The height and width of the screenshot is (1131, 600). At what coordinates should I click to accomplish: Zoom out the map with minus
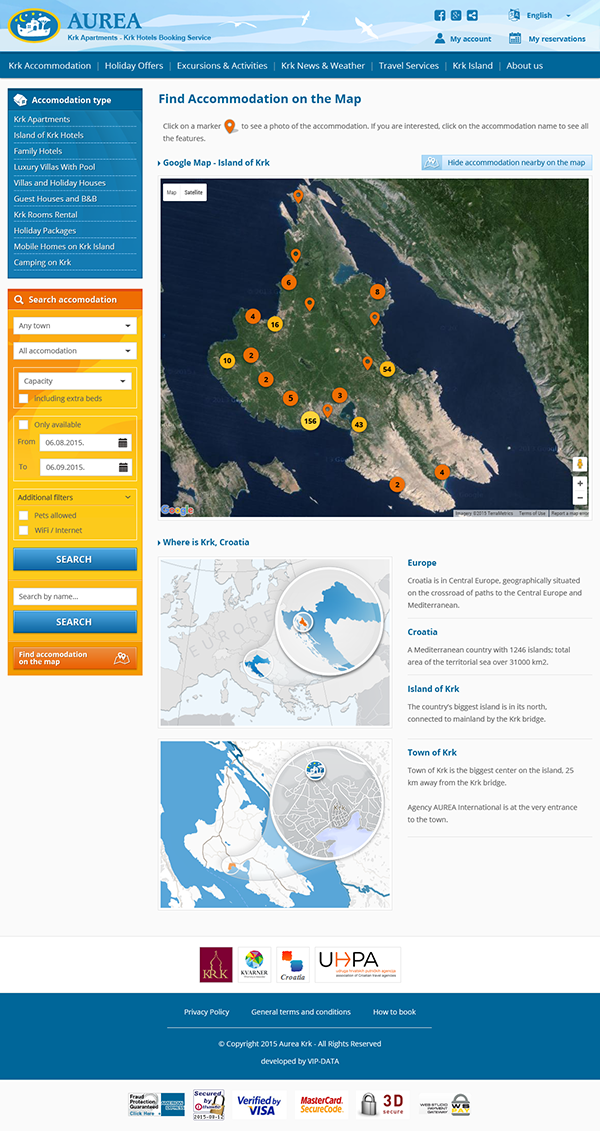tap(580, 498)
